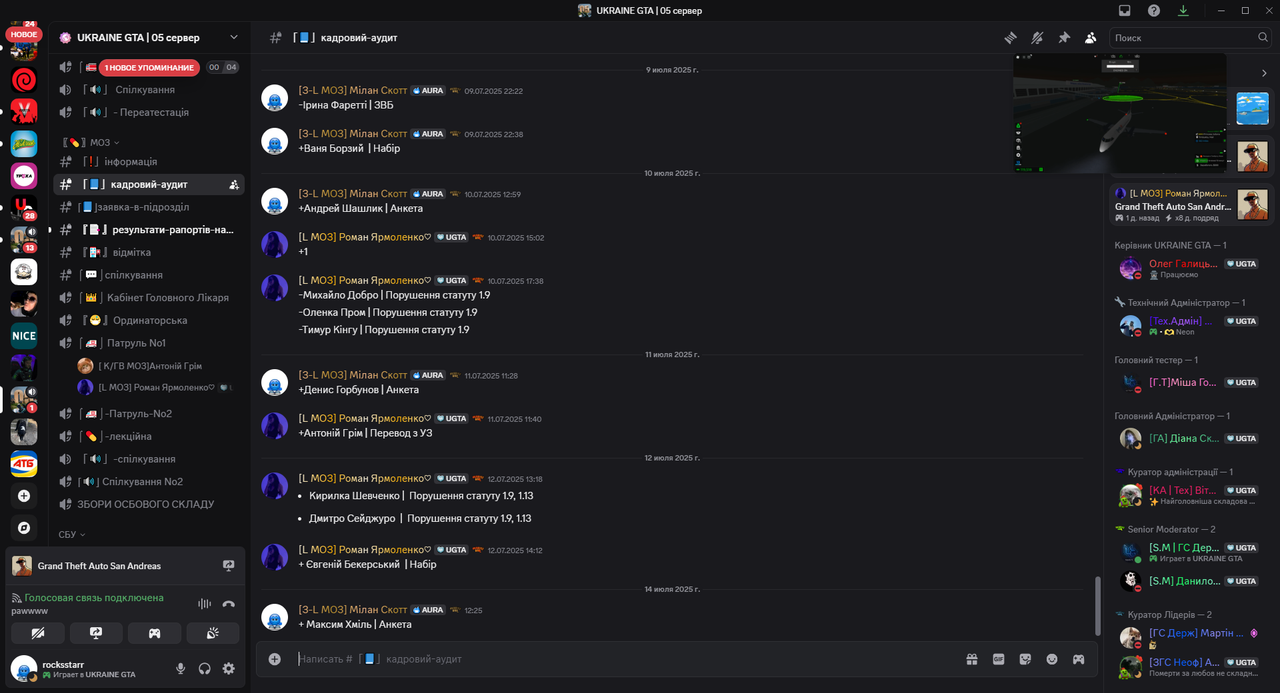The width and height of the screenshot is (1280, 693).
Task: Disconnect from voice with hang-up icon
Action: pyautogui.click(x=229, y=604)
